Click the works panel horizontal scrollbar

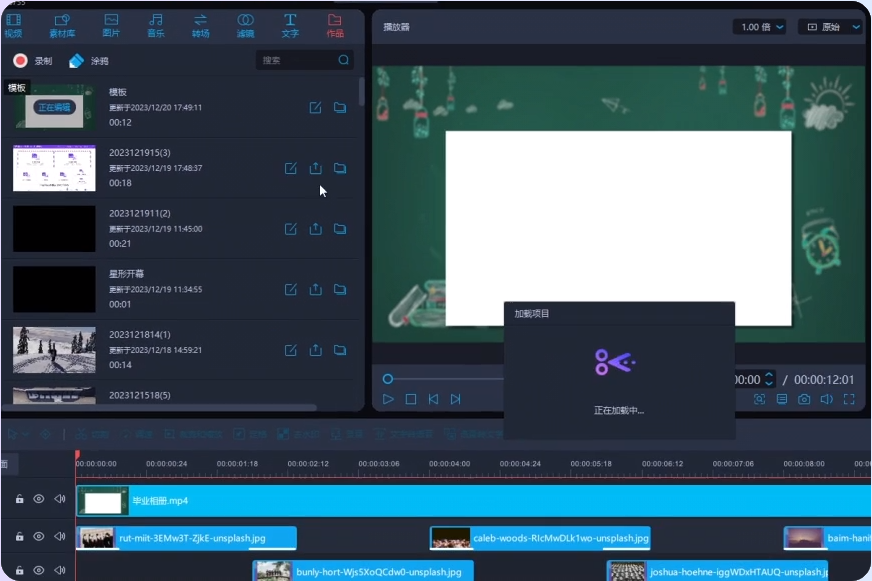pos(160,408)
